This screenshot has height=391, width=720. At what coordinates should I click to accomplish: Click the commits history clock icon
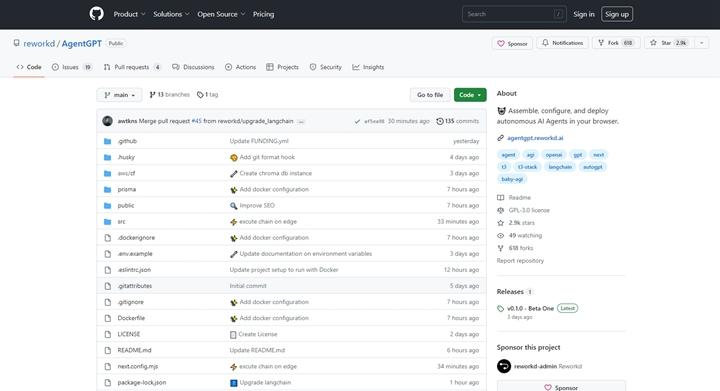click(439, 121)
